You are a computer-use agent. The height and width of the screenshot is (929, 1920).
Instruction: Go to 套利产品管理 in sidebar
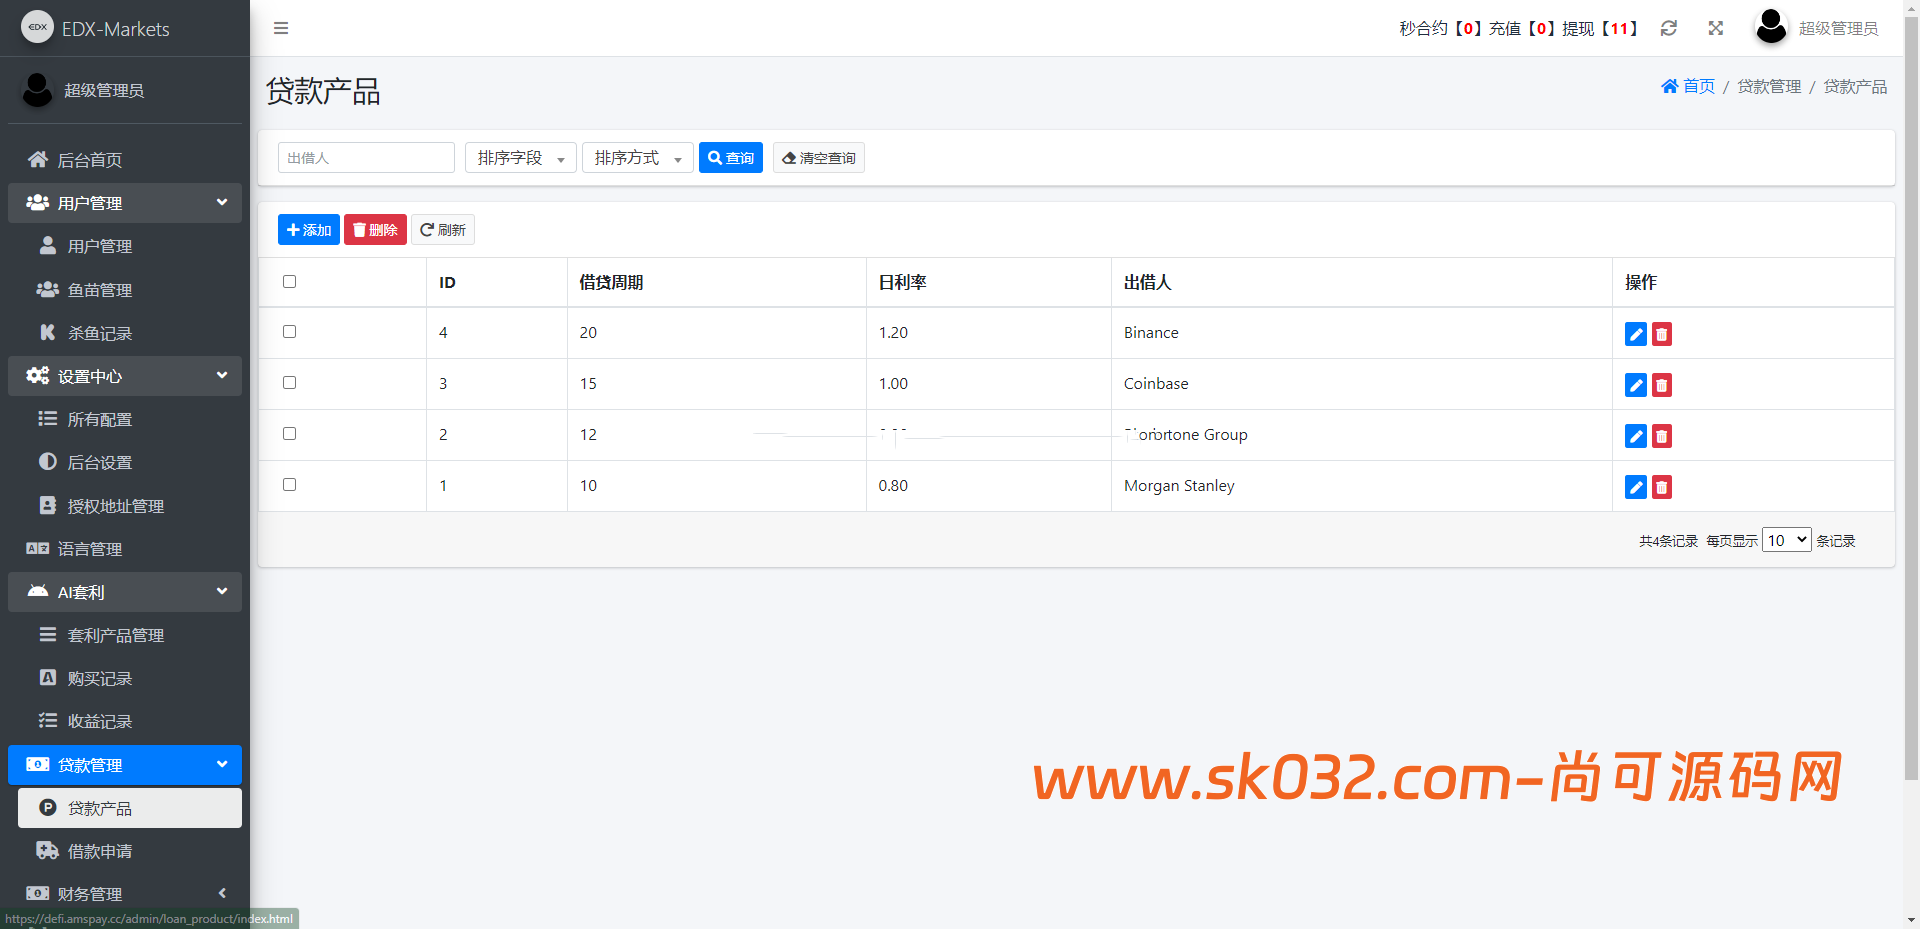pos(115,635)
